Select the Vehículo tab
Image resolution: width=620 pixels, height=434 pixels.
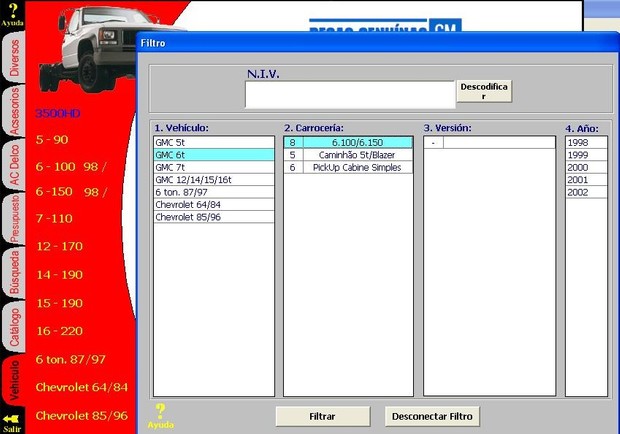[13, 380]
